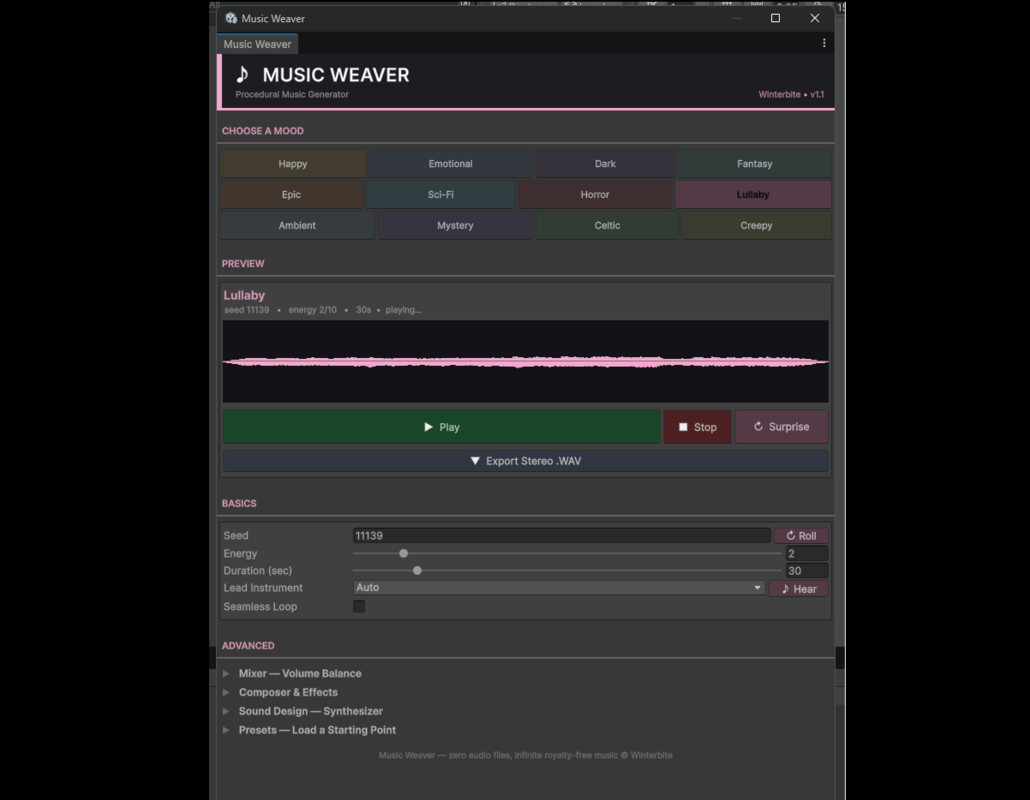The width and height of the screenshot is (1030, 800).
Task: Select the Celtic mood
Action: (607, 225)
